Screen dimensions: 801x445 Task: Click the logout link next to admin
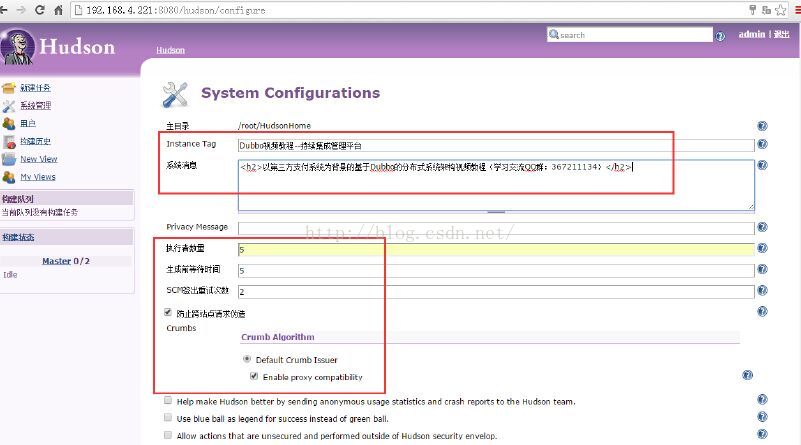pyautogui.click(x=782, y=34)
